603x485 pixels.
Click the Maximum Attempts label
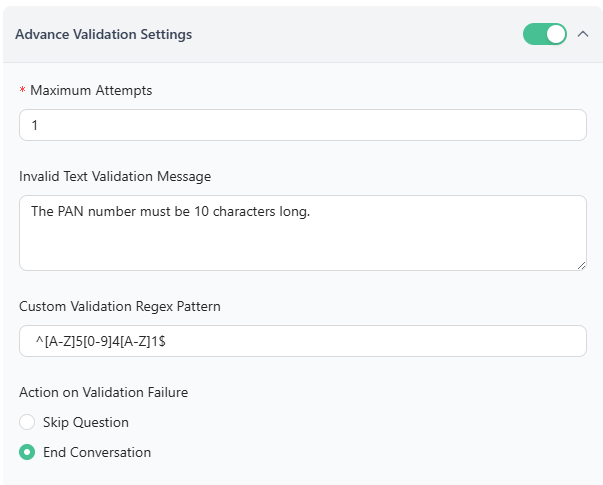[x=91, y=90]
